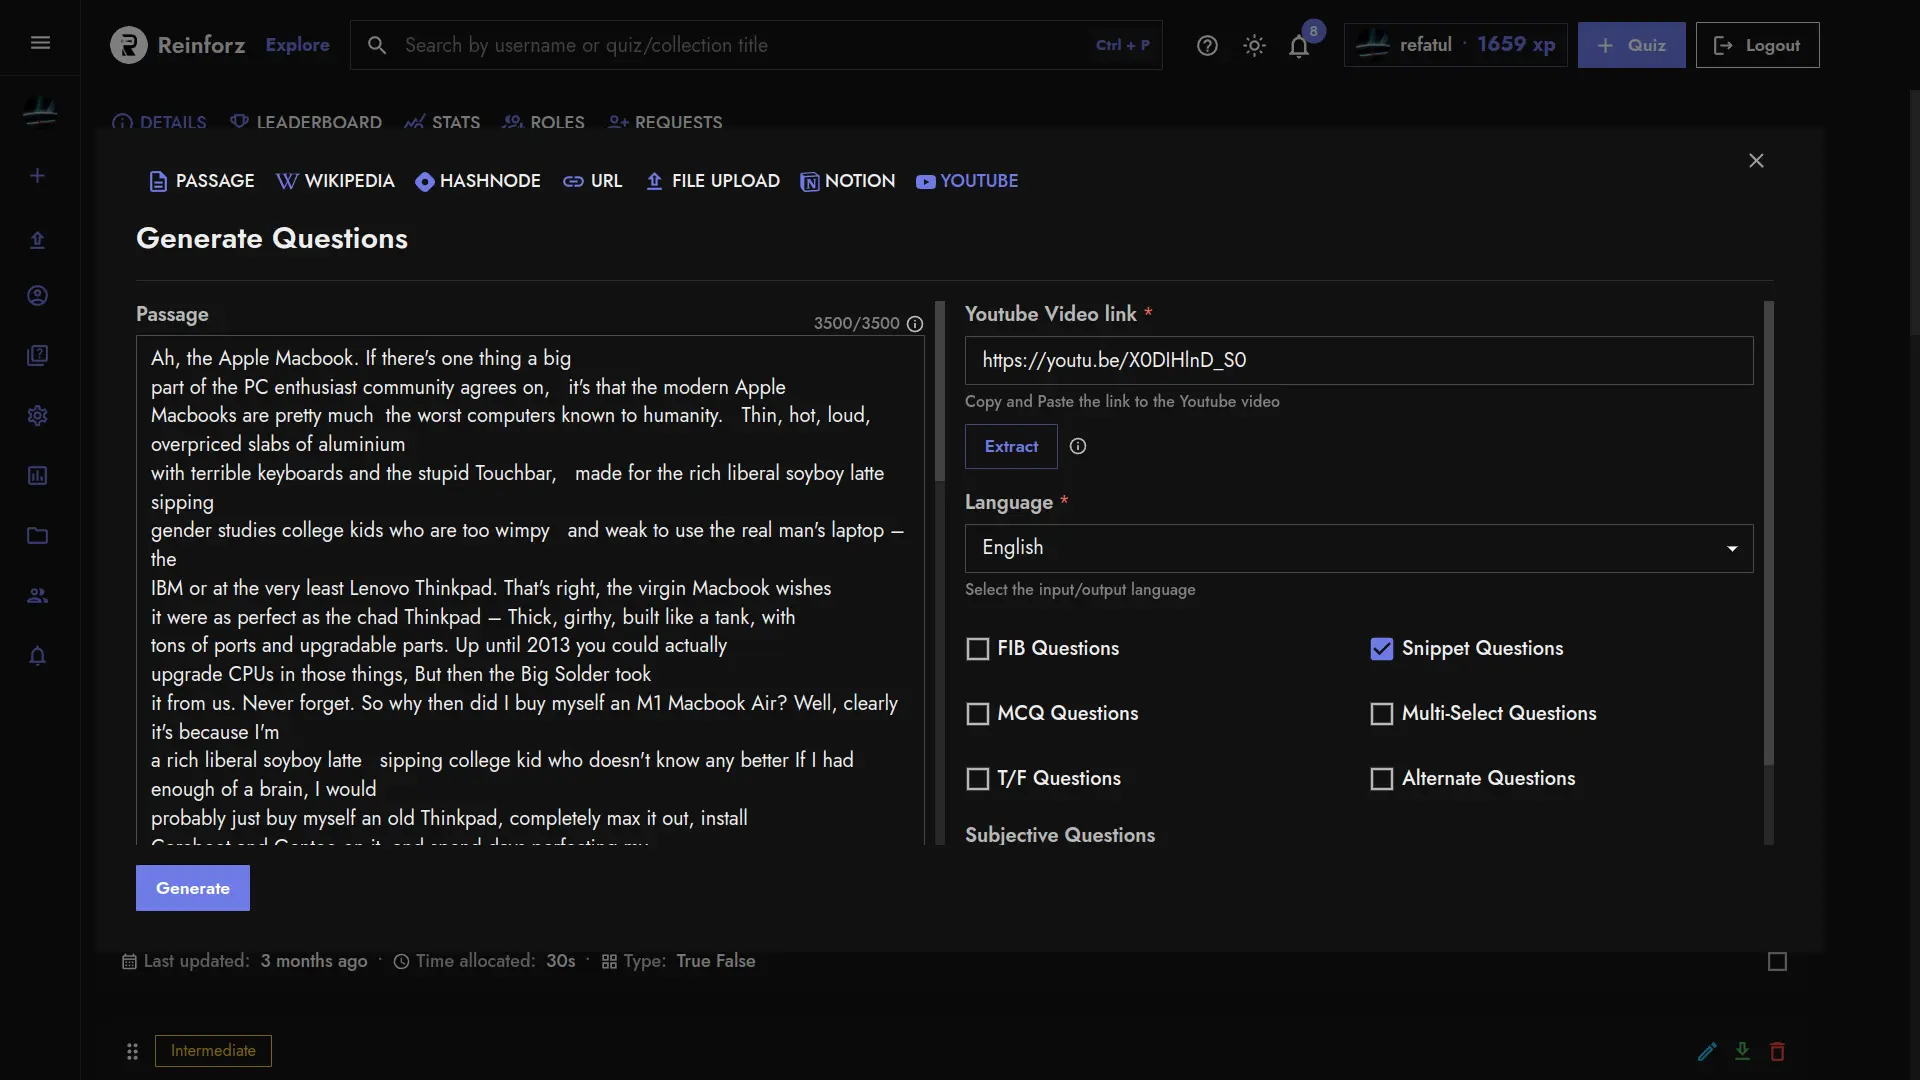The width and height of the screenshot is (1920, 1080).
Task: Open the Explore link
Action: point(297,45)
